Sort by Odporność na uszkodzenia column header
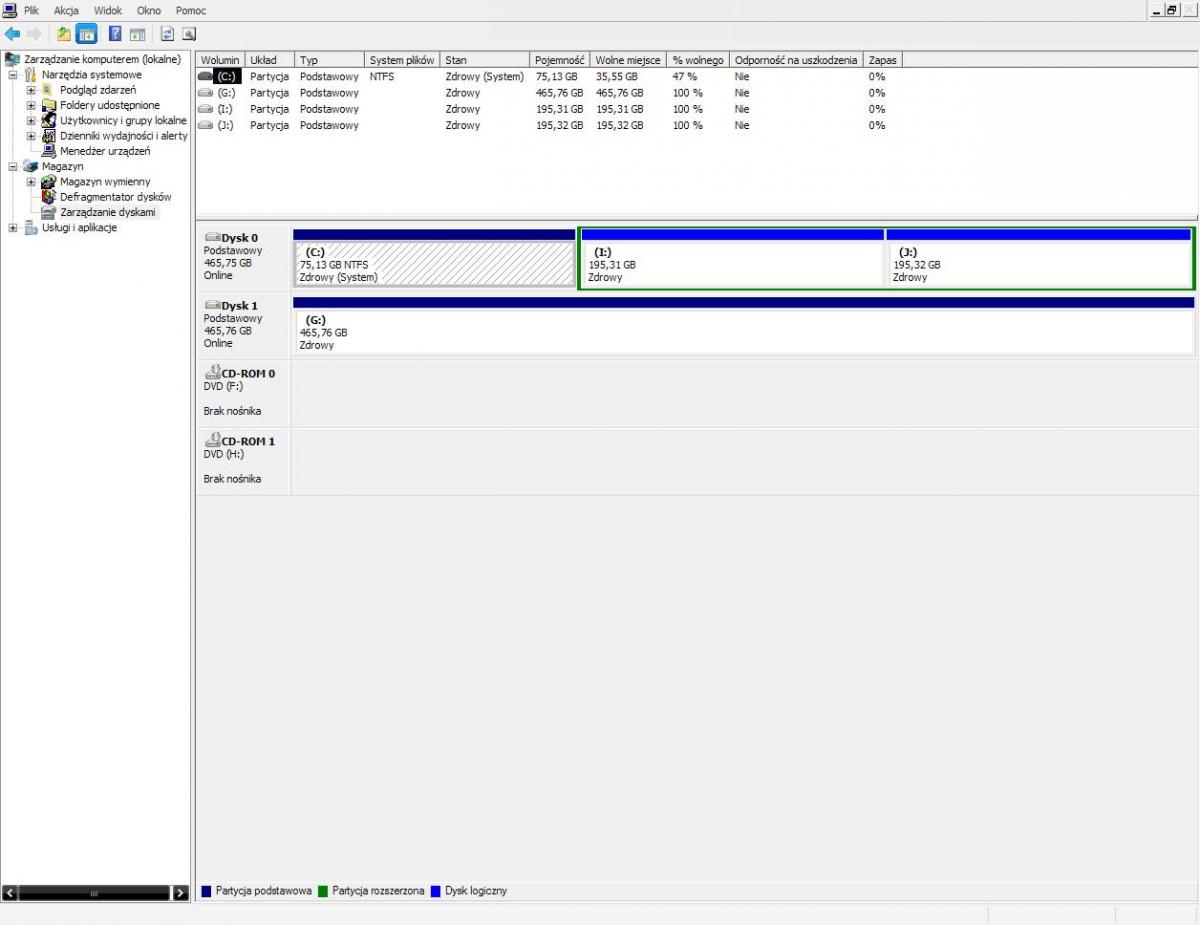The height and width of the screenshot is (925, 1200). click(796, 60)
